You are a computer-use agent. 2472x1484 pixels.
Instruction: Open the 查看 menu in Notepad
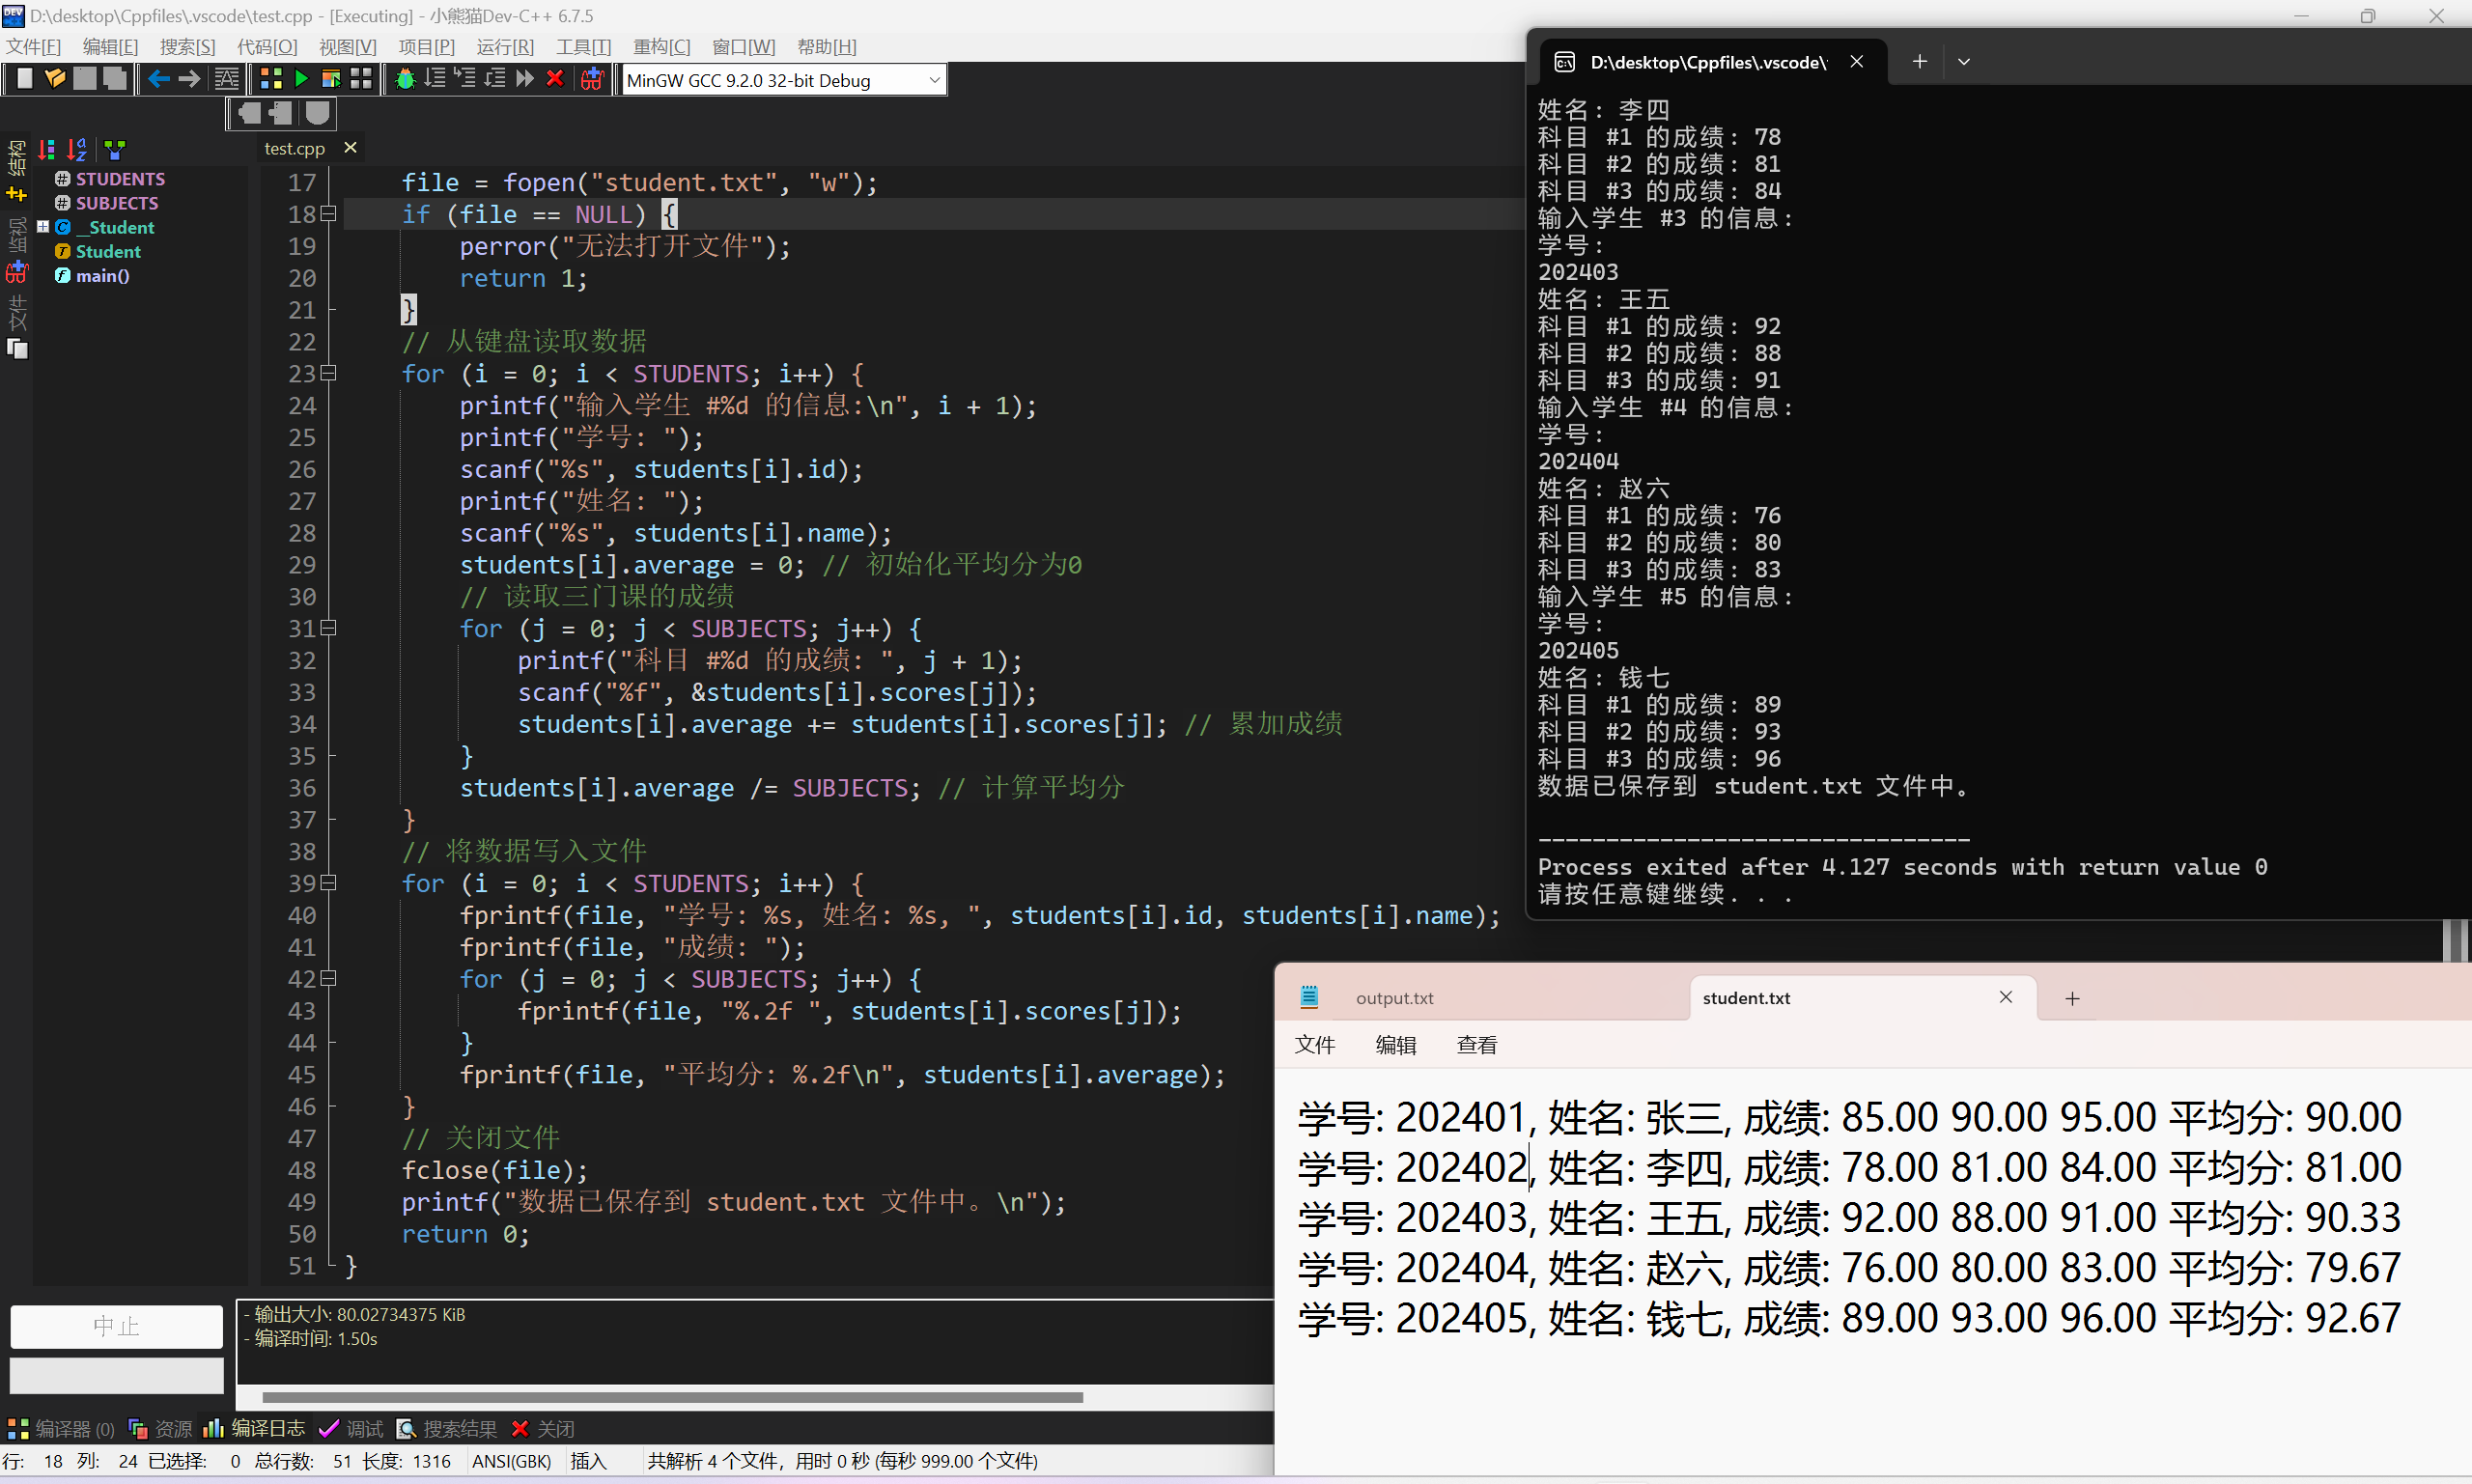[1476, 1045]
